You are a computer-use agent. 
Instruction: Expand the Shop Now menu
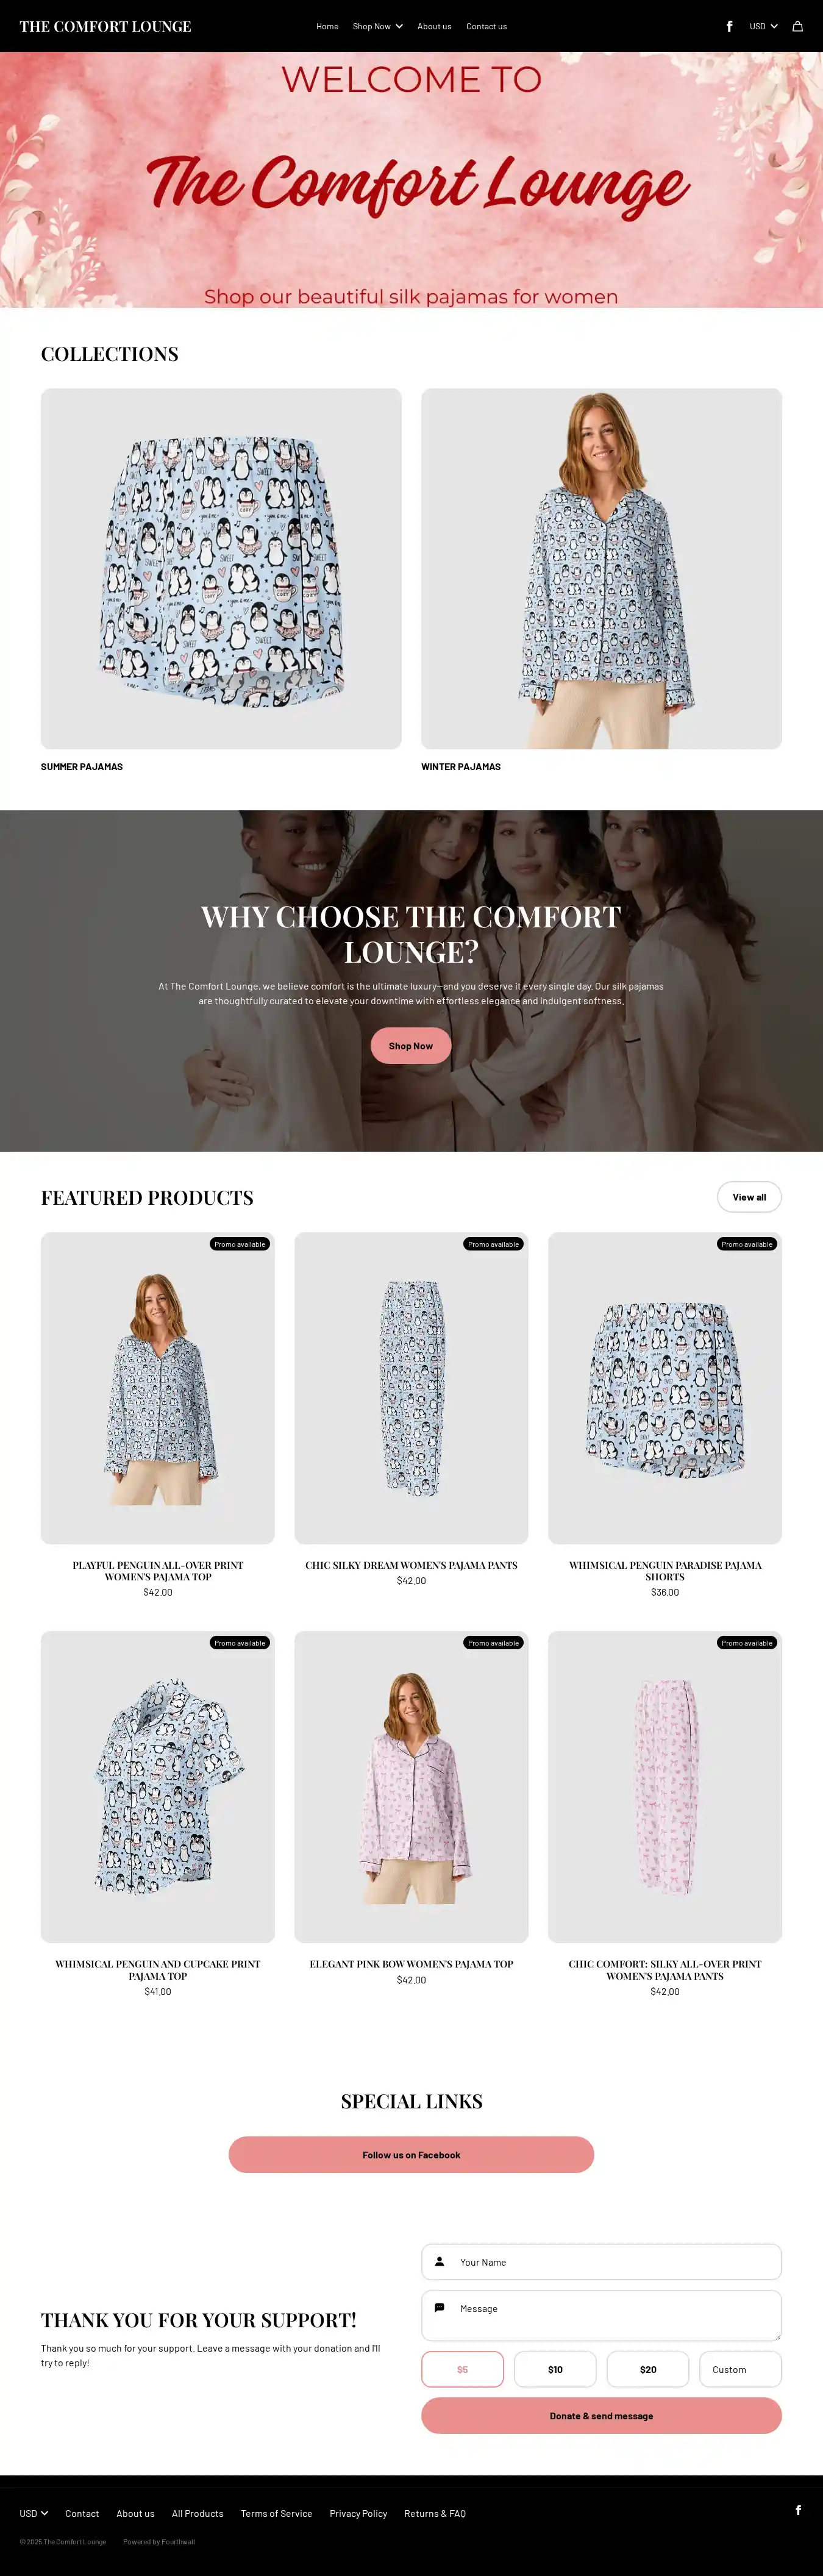click(377, 26)
